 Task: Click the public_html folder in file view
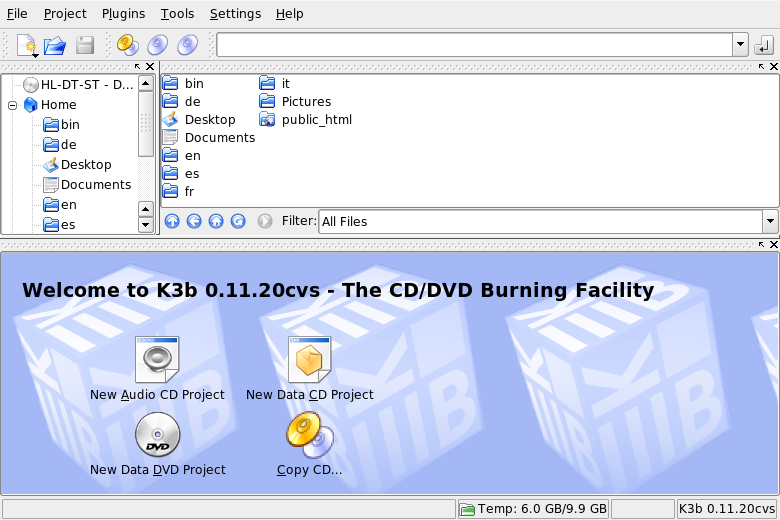tap(305, 119)
